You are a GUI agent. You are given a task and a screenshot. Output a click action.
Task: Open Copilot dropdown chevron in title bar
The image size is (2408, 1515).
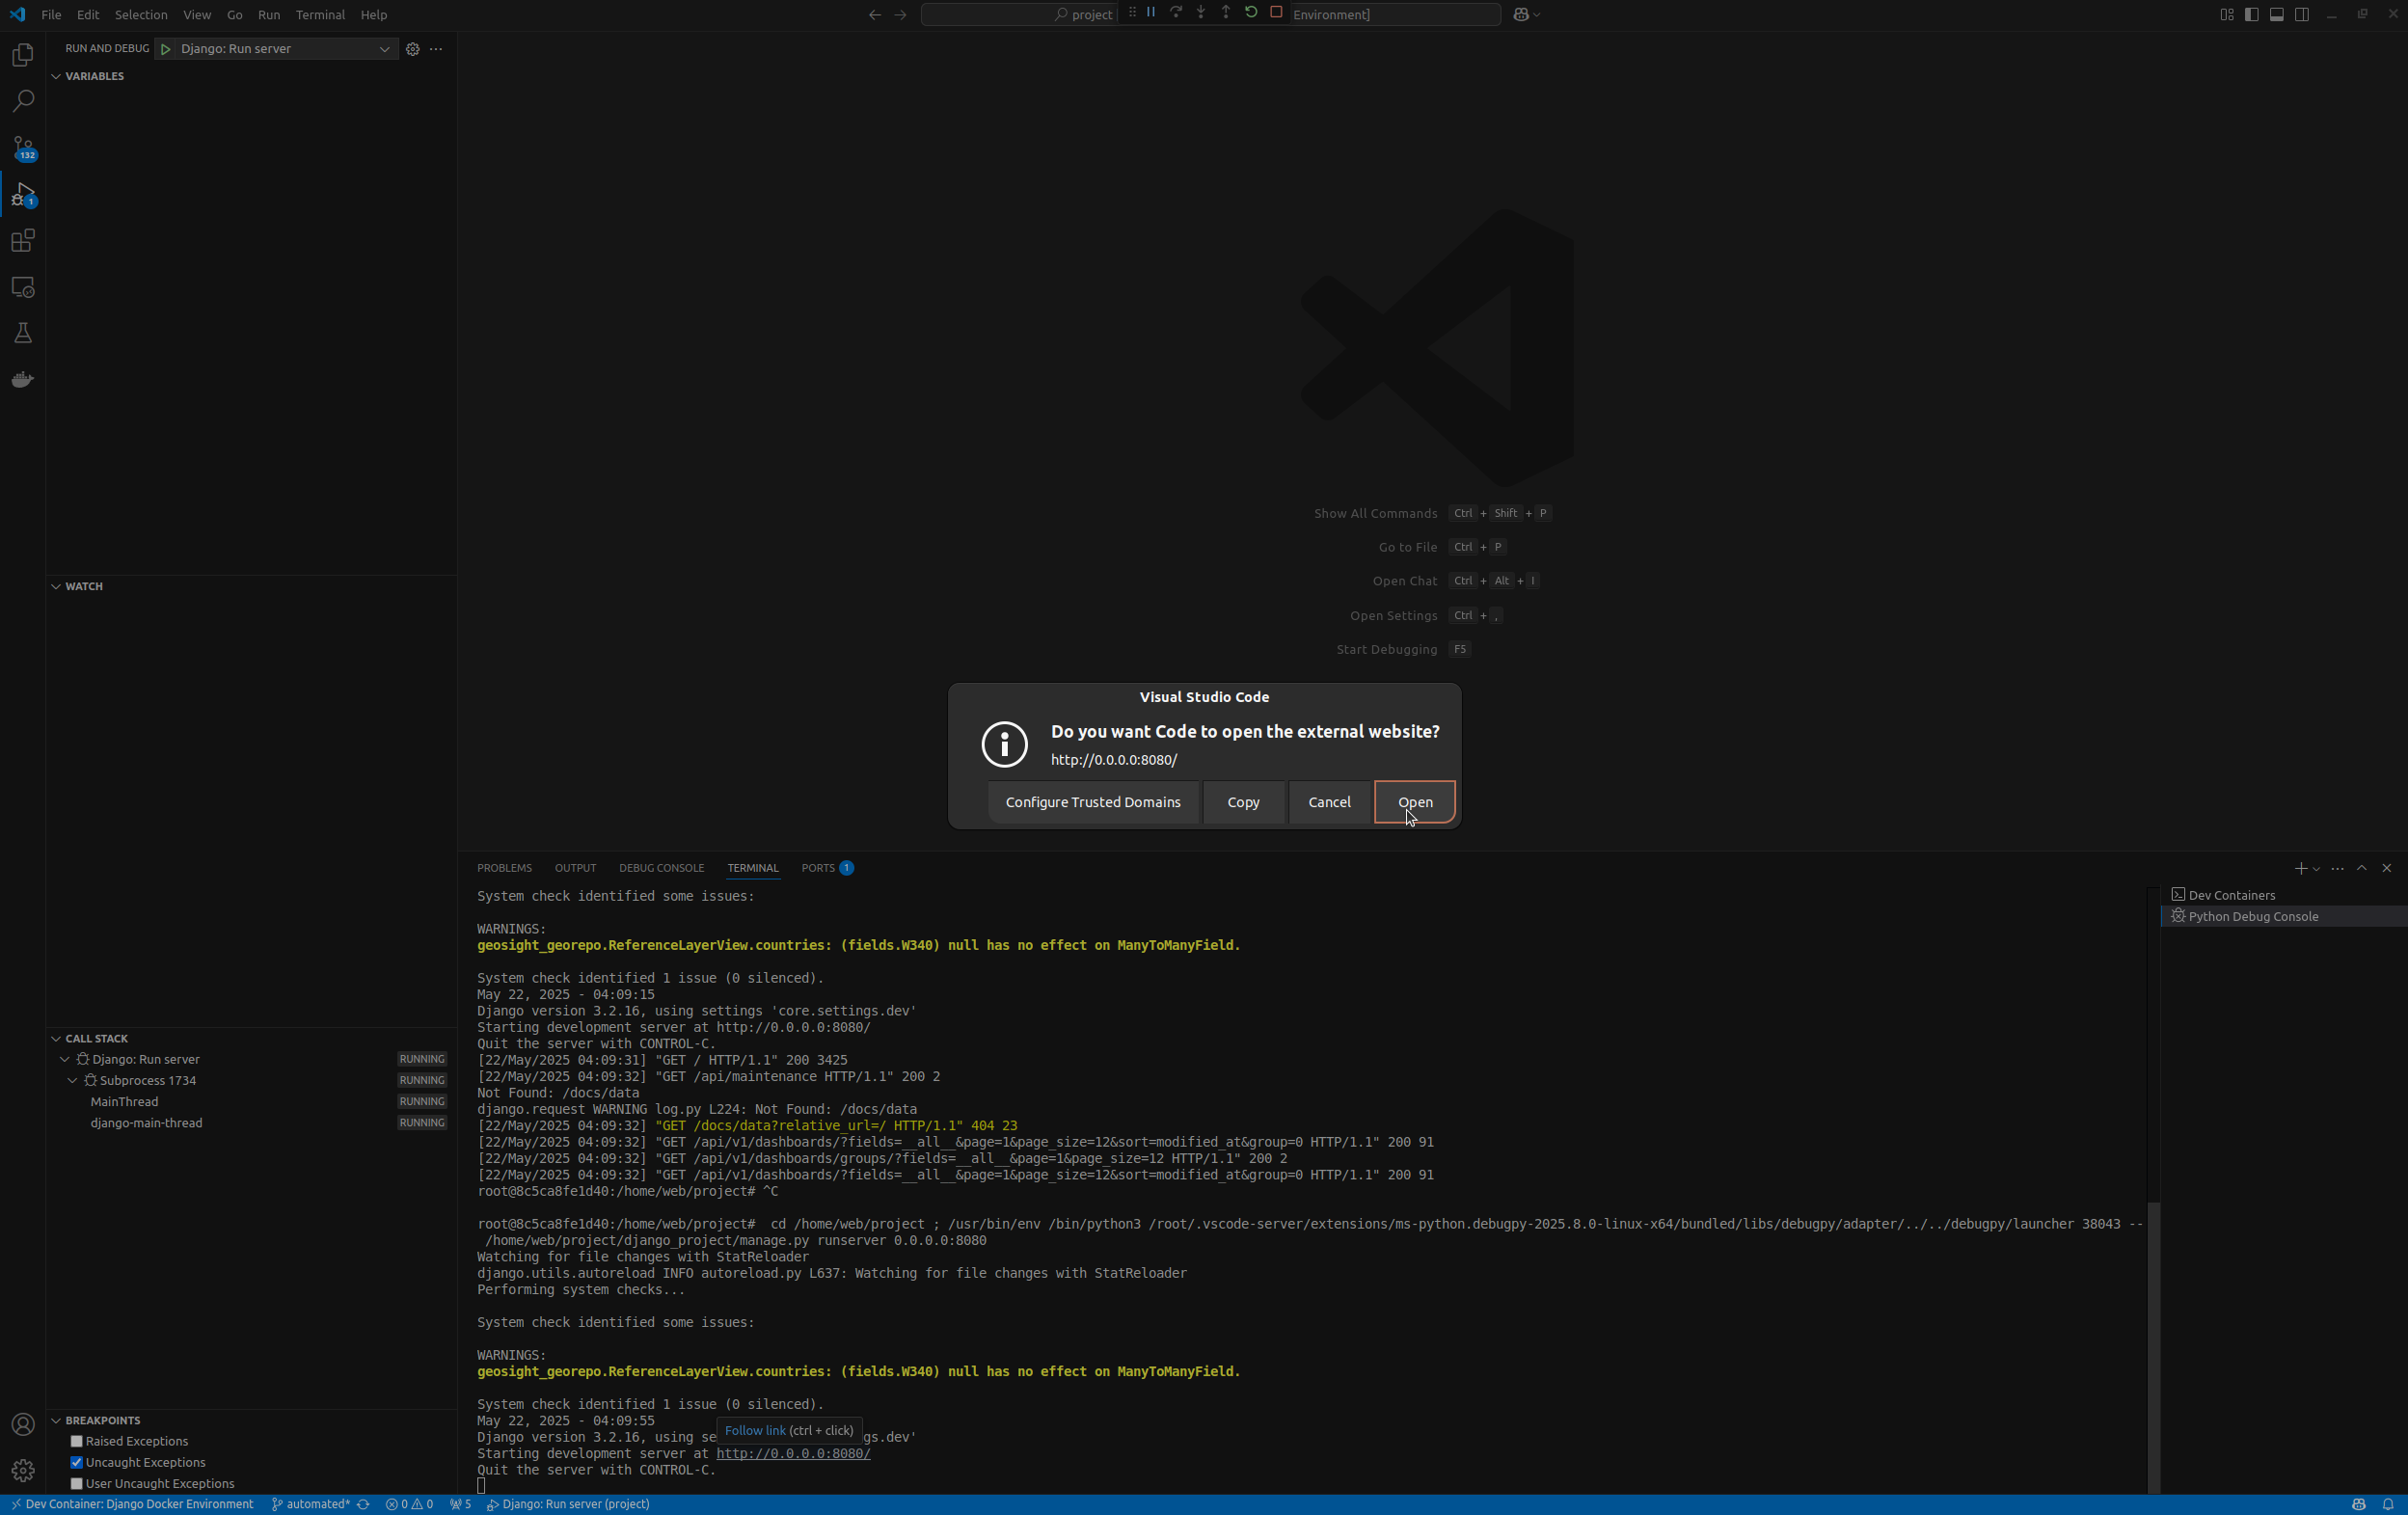click(1537, 15)
